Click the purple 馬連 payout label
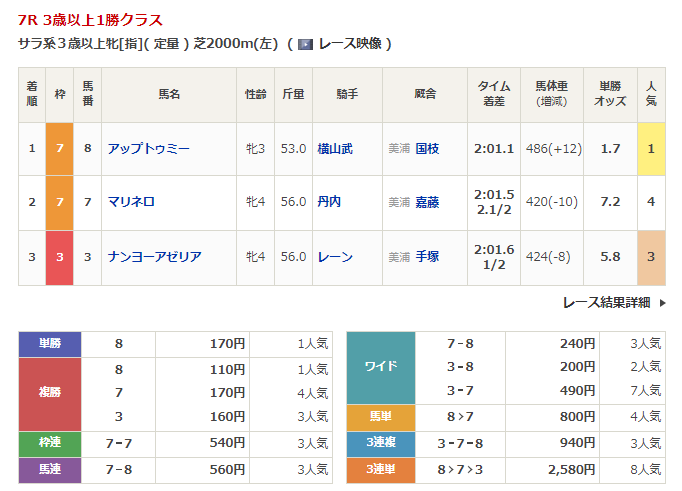This screenshot has width=682, height=491. [x=50, y=469]
